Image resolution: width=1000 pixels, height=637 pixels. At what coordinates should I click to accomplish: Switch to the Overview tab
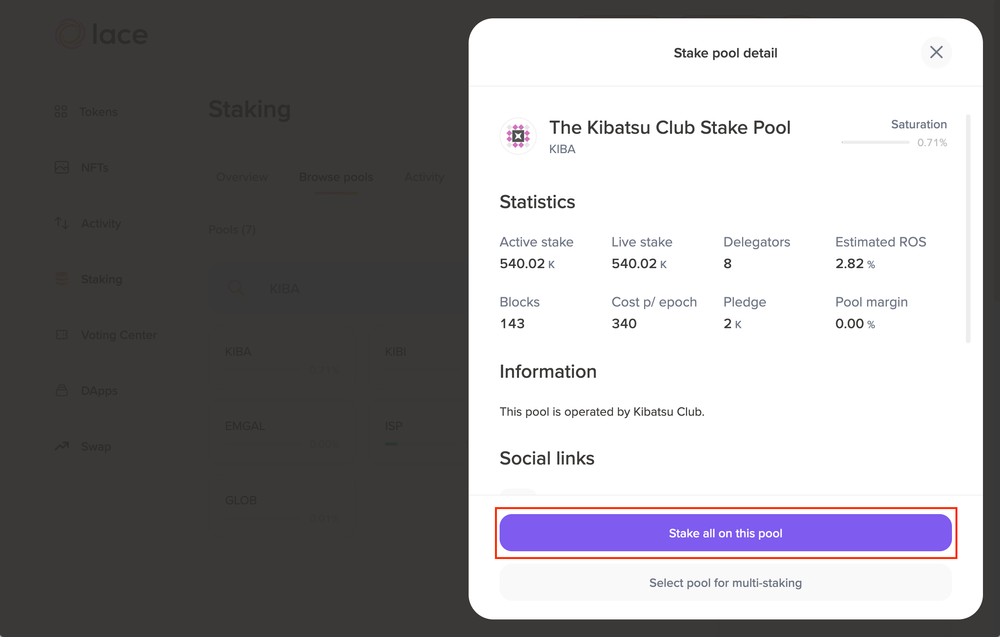(x=242, y=177)
